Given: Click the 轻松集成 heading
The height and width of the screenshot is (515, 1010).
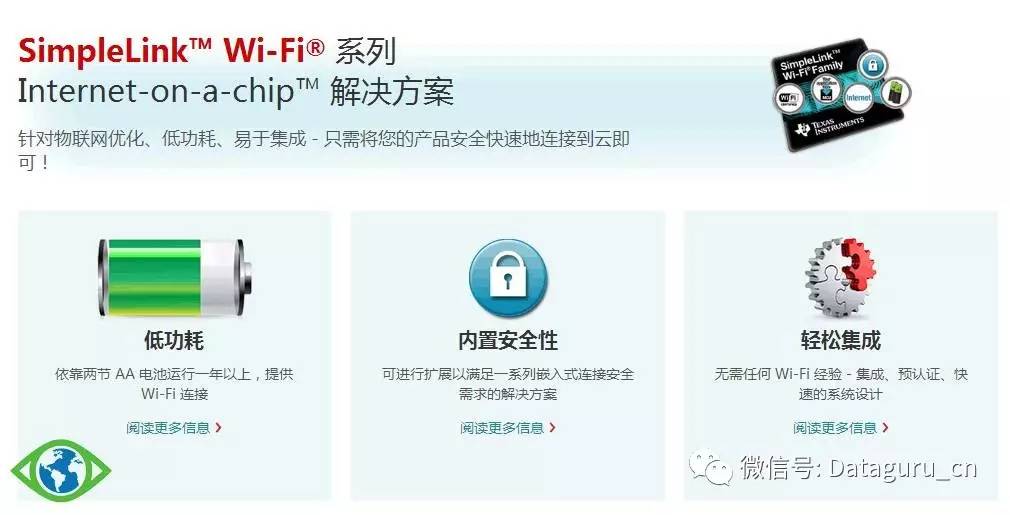Looking at the screenshot, I should click(x=841, y=340).
